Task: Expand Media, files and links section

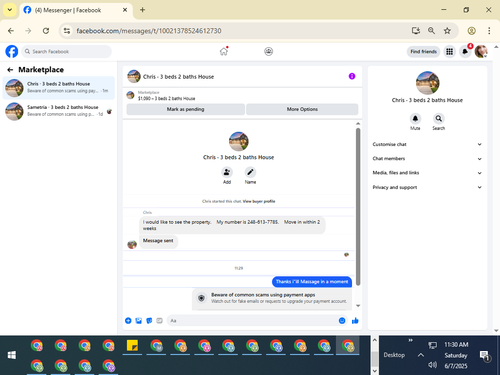Action: (x=427, y=173)
